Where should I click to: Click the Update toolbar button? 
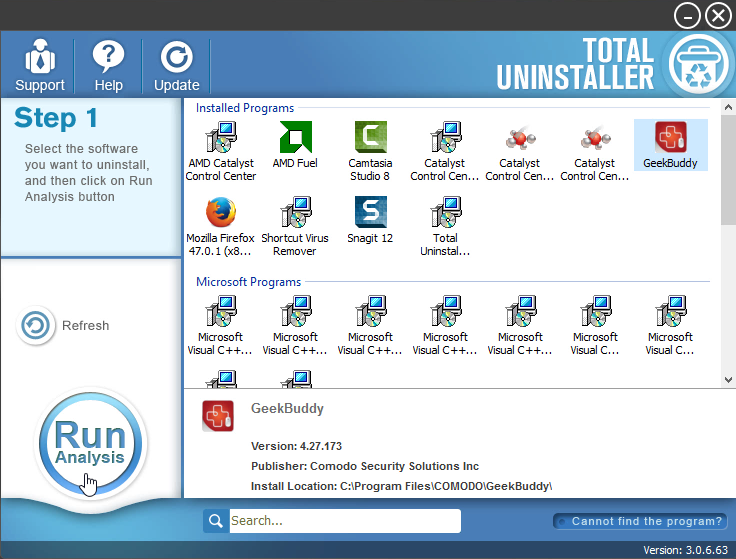176,65
